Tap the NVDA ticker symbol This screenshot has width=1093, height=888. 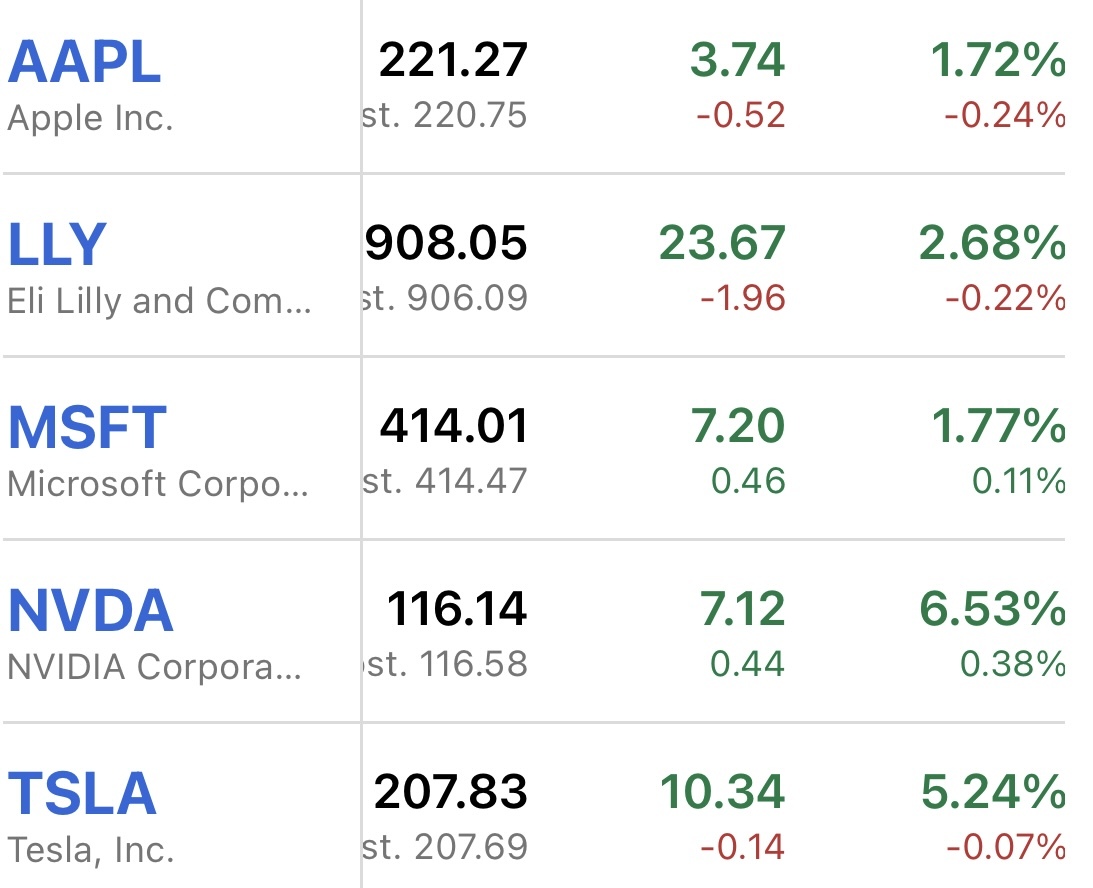click(x=91, y=610)
